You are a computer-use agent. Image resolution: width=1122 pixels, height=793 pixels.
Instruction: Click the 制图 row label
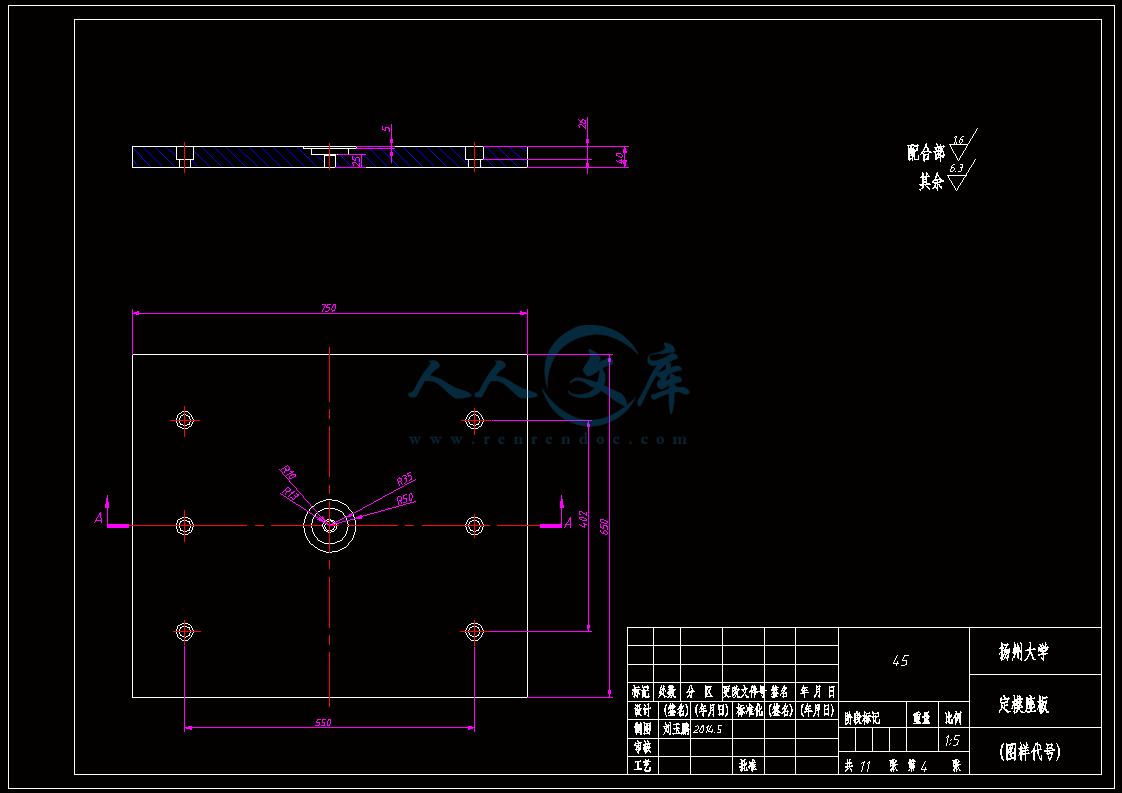click(x=642, y=729)
